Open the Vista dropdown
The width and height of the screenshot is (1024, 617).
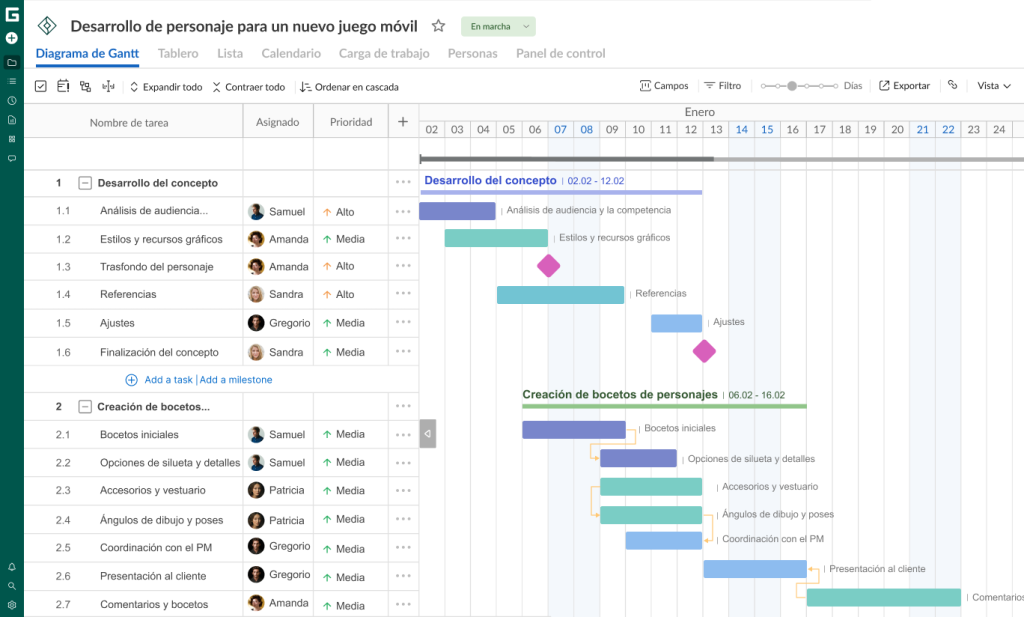[993, 86]
